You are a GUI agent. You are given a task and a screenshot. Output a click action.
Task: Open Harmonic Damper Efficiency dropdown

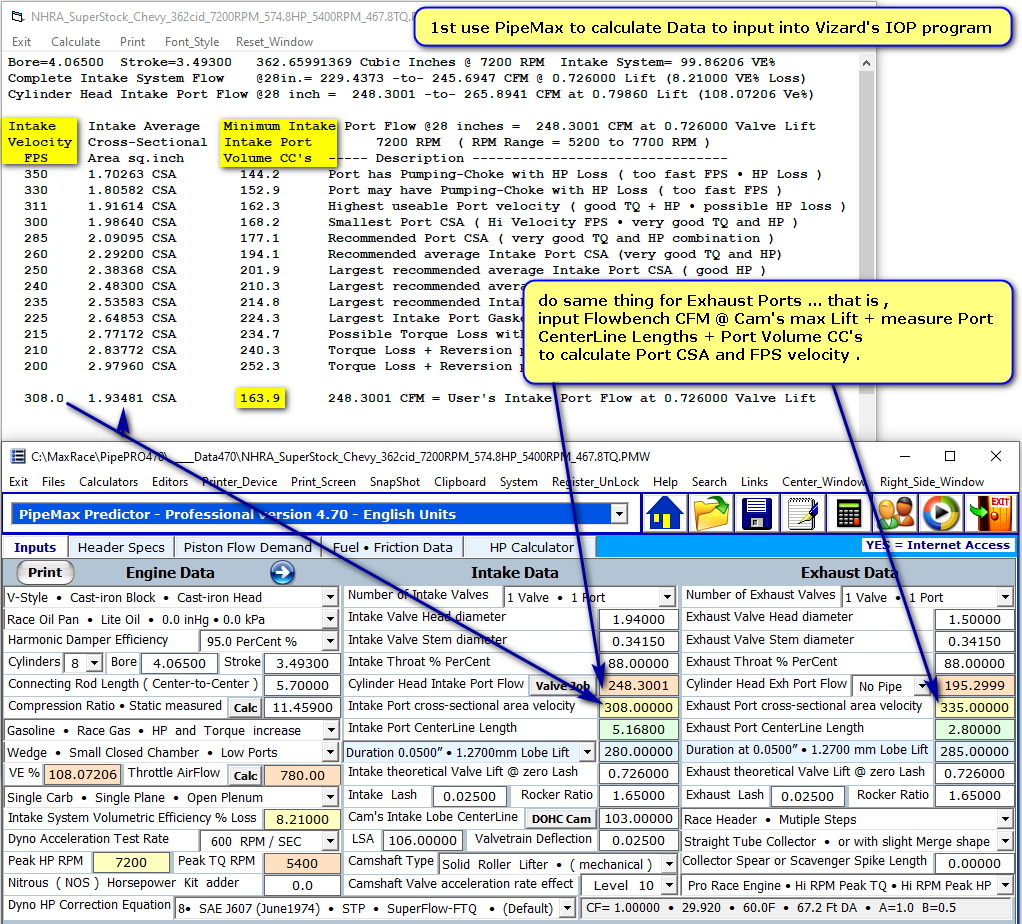[330, 641]
